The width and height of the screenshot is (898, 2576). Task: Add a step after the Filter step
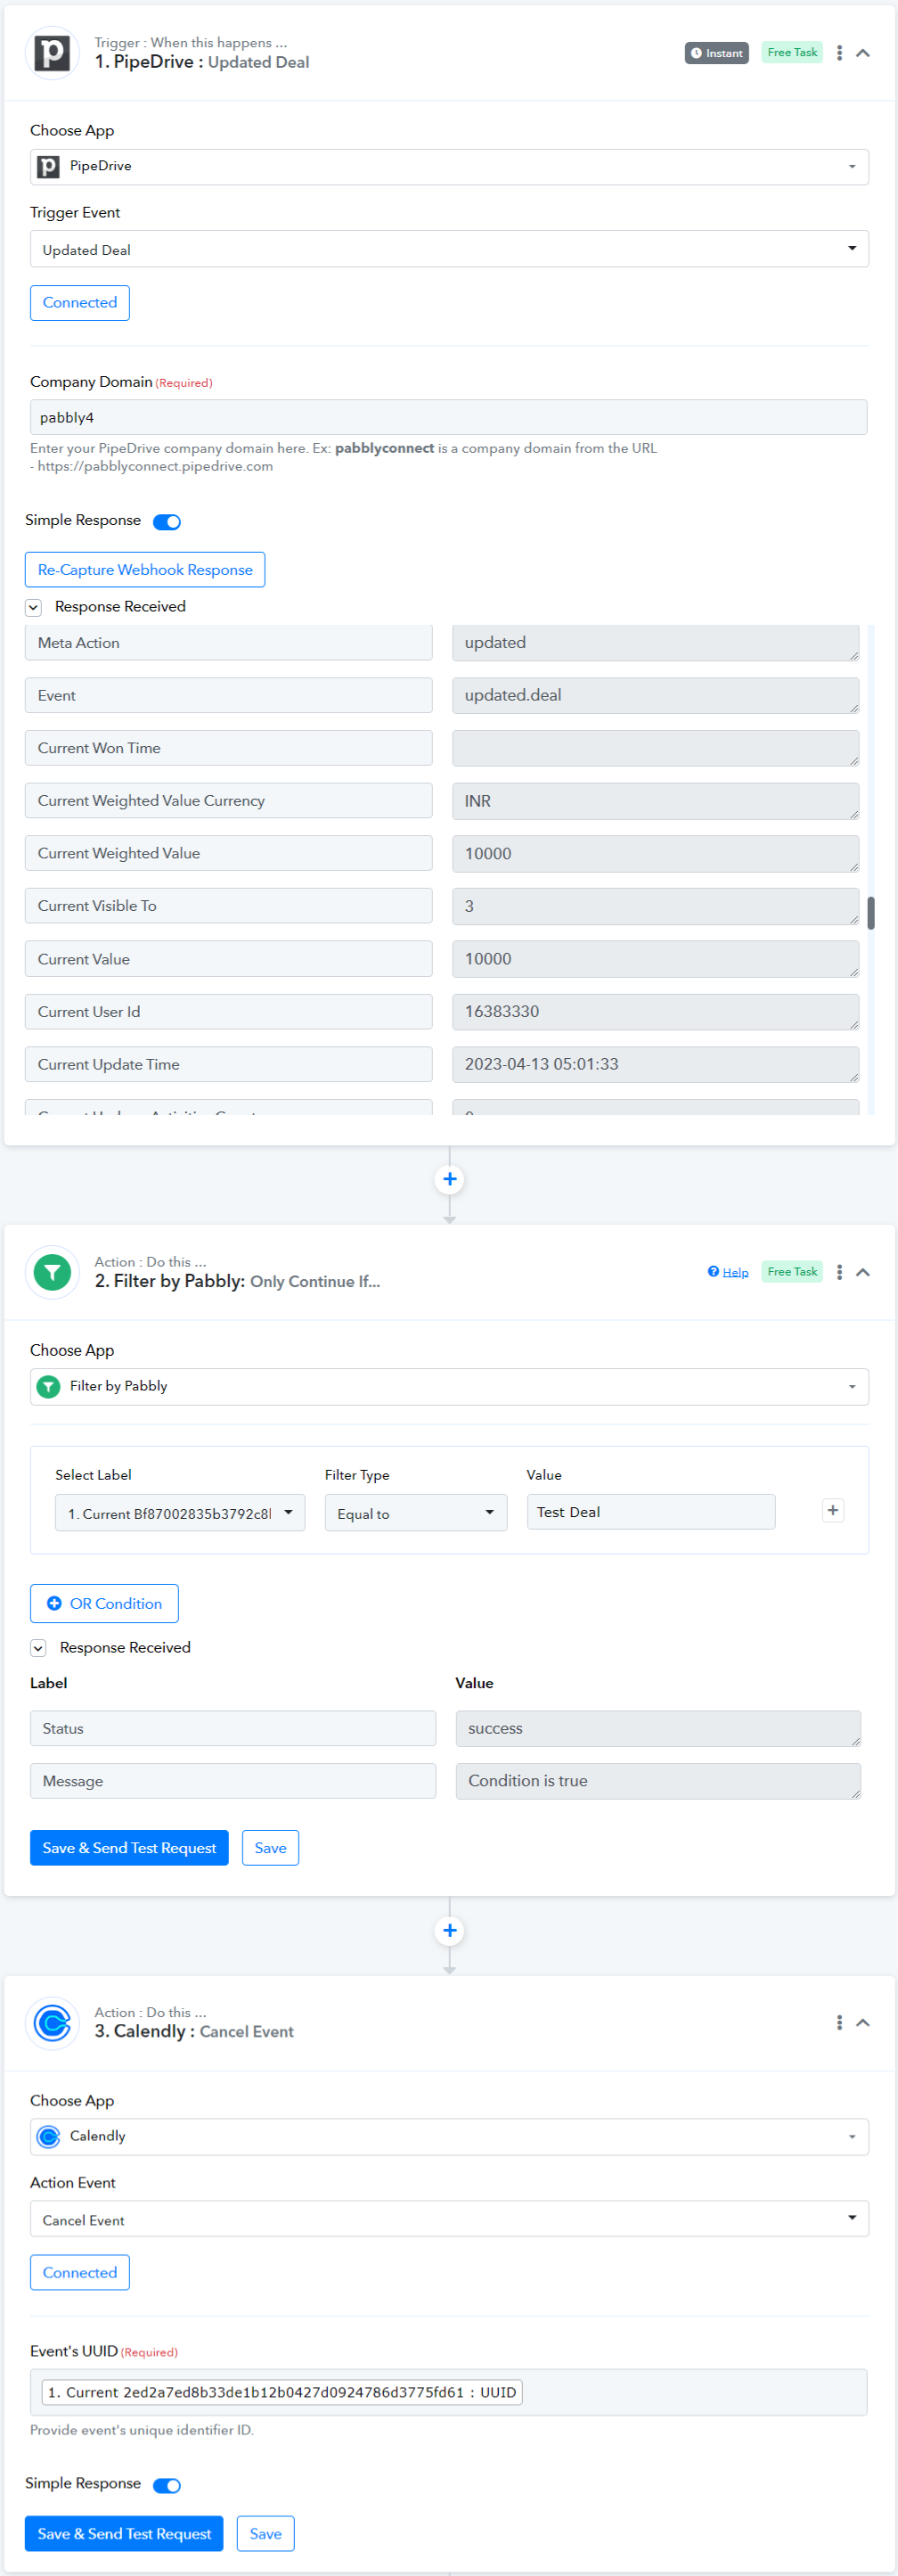tap(450, 1931)
